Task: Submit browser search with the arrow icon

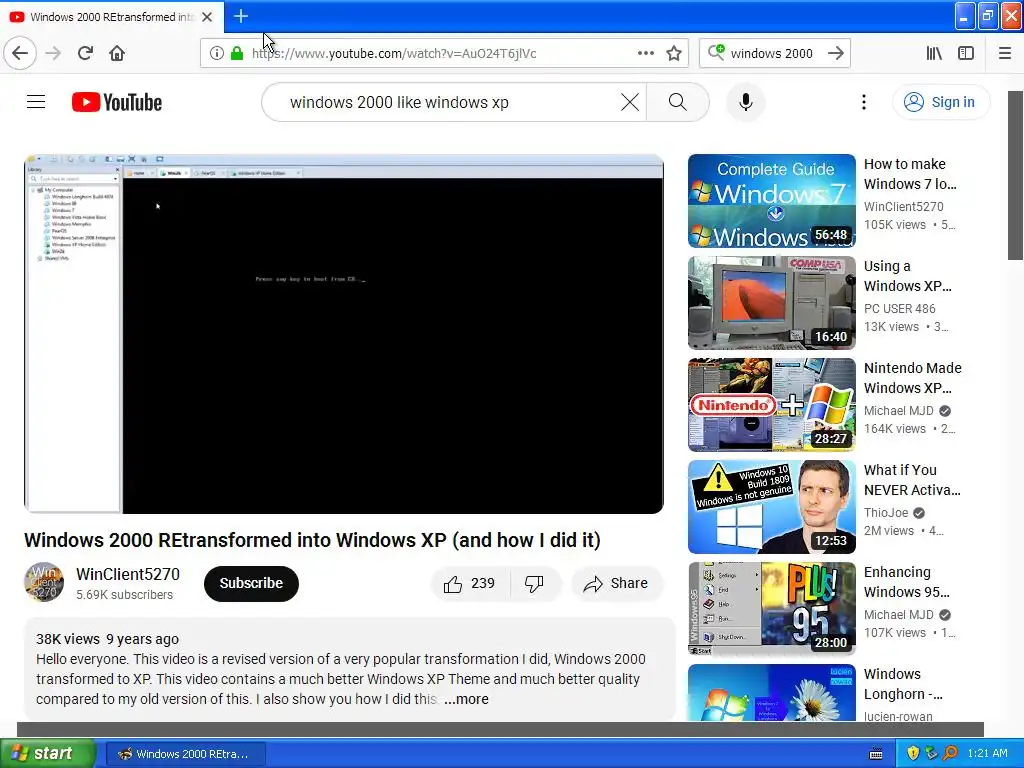Action: point(836,53)
